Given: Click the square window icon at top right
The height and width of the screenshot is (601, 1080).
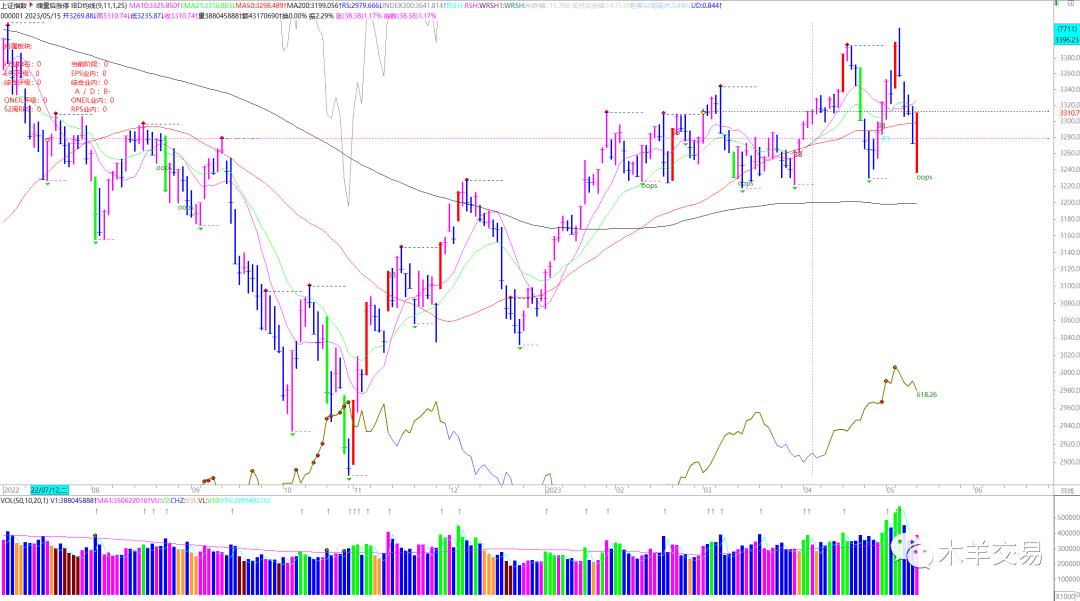Looking at the screenshot, I should coord(1070,4).
